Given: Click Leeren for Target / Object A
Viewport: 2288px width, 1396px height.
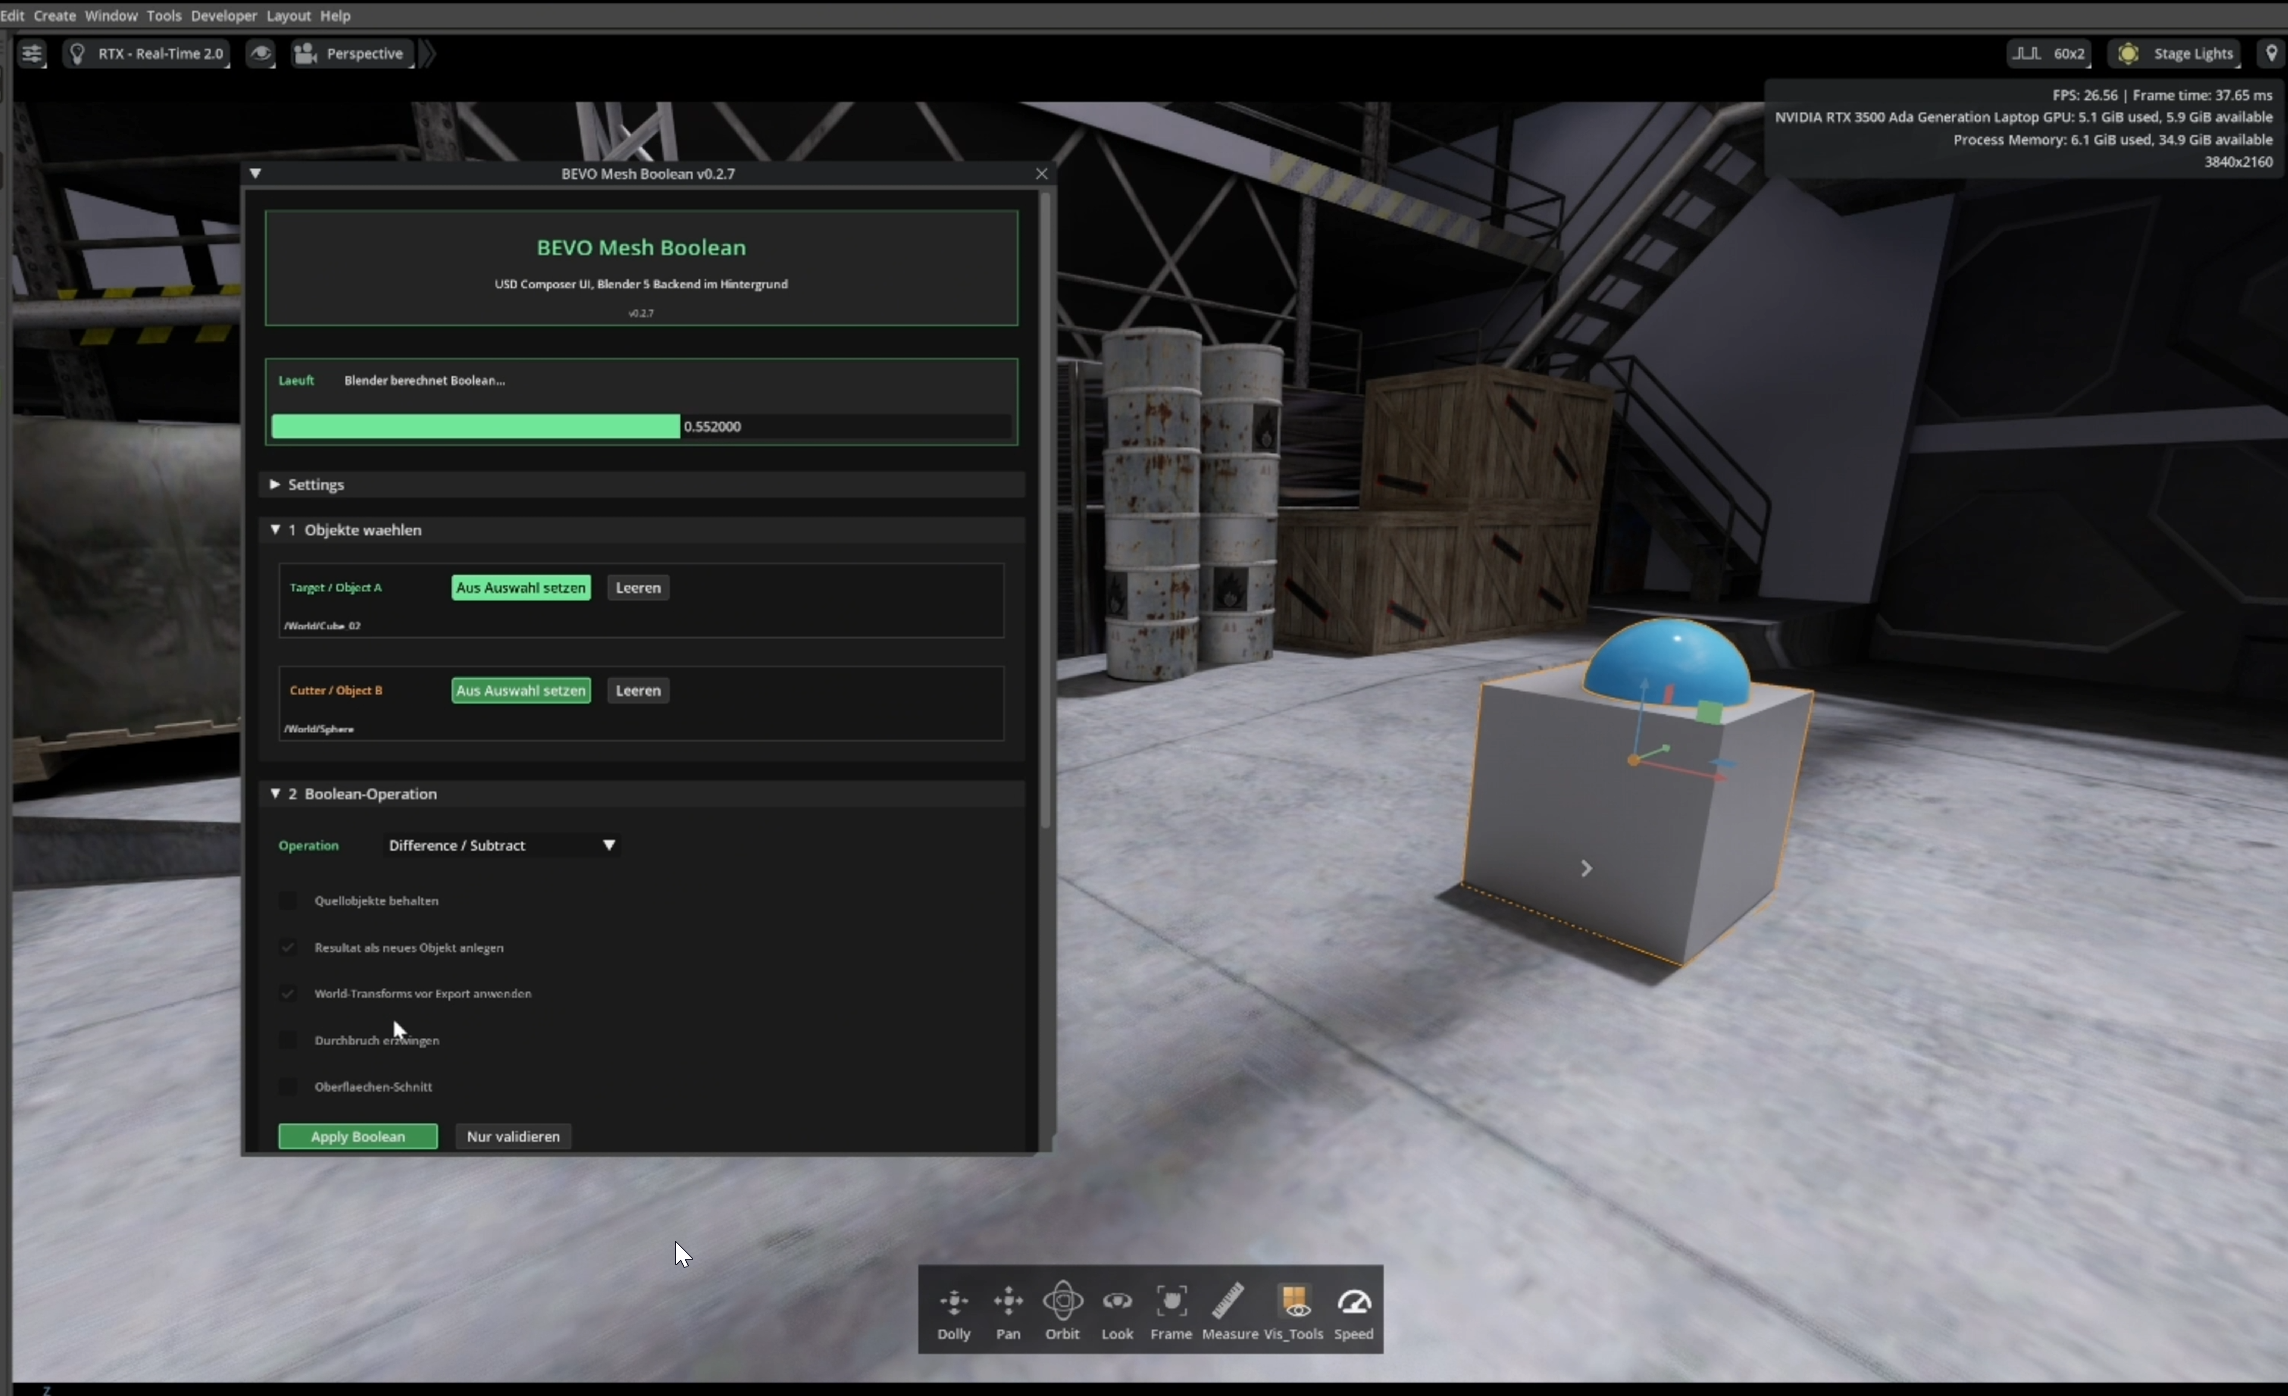Looking at the screenshot, I should click(x=638, y=588).
